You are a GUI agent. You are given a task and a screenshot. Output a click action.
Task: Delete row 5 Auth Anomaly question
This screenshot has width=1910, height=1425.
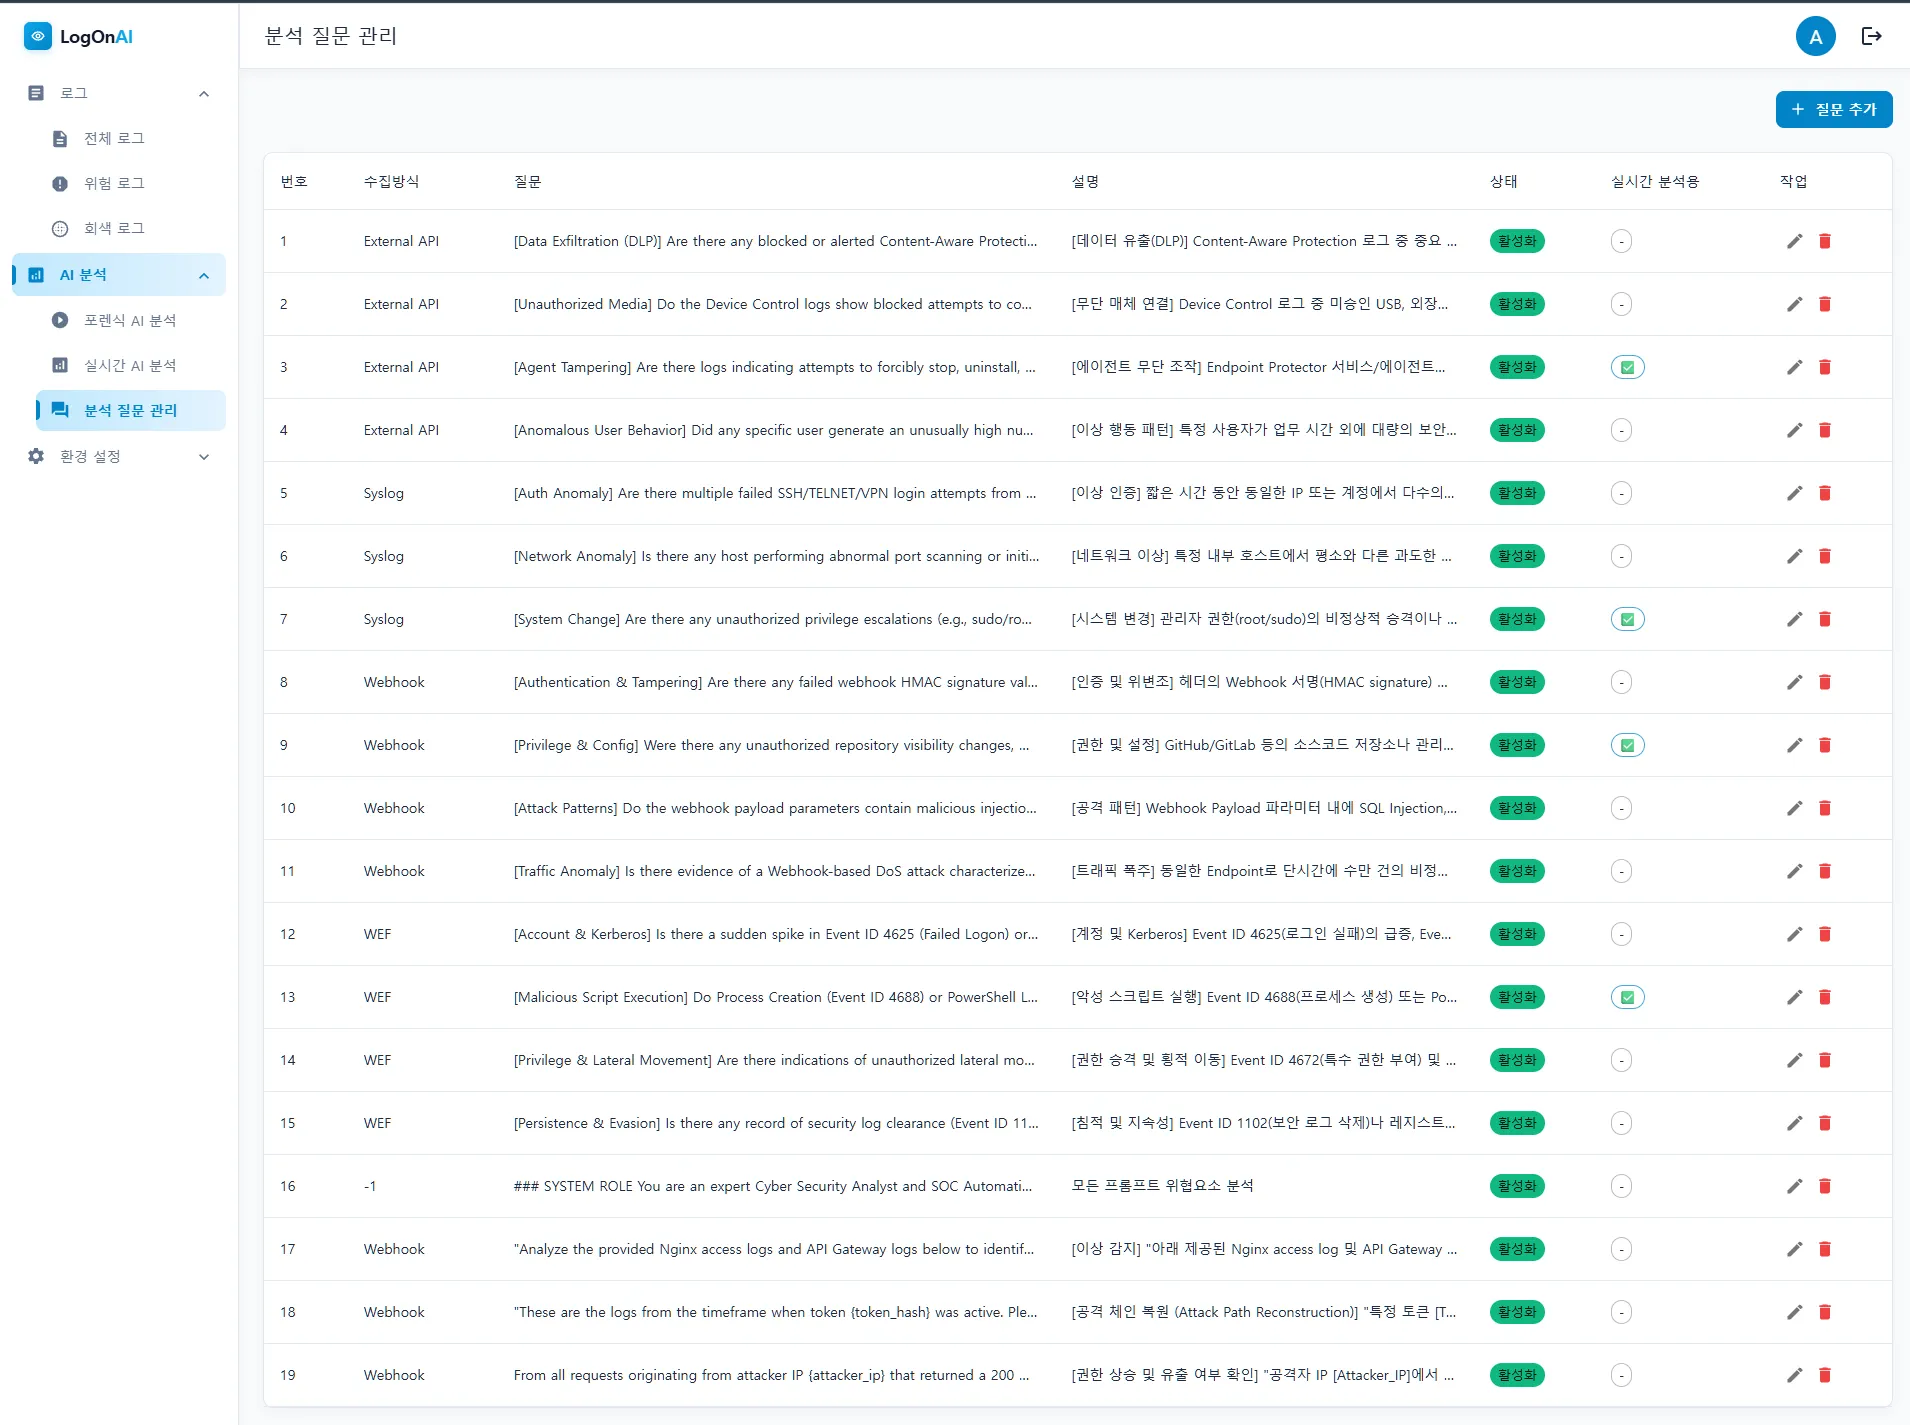[x=1824, y=493]
